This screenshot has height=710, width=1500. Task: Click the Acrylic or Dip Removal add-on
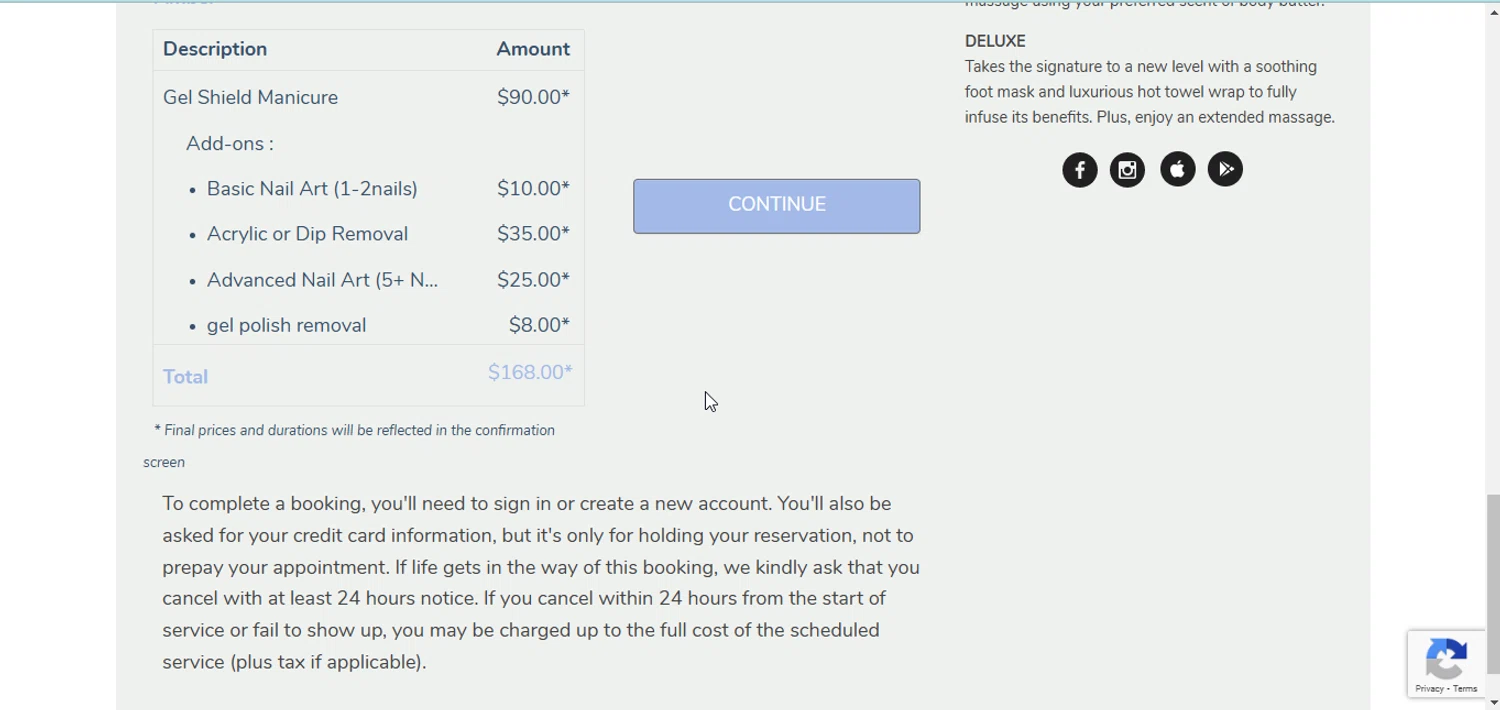pyautogui.click(x=307, y=234)
